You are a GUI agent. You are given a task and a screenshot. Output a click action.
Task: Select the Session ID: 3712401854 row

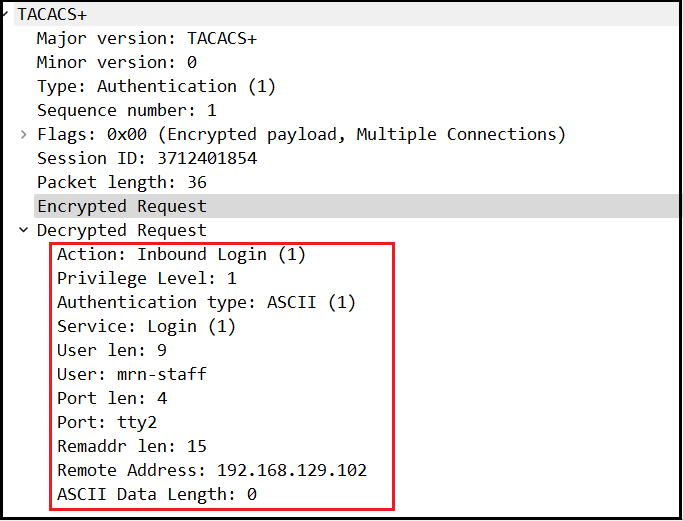[146, 158]
